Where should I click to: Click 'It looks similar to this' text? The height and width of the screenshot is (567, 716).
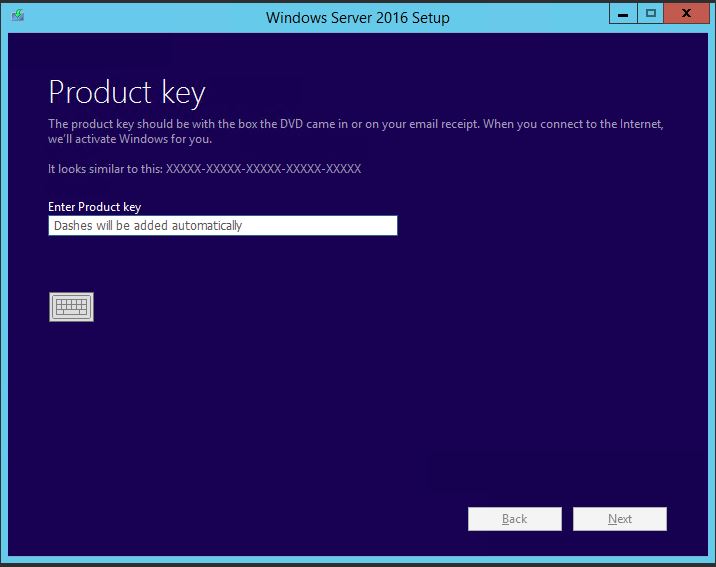105,169
